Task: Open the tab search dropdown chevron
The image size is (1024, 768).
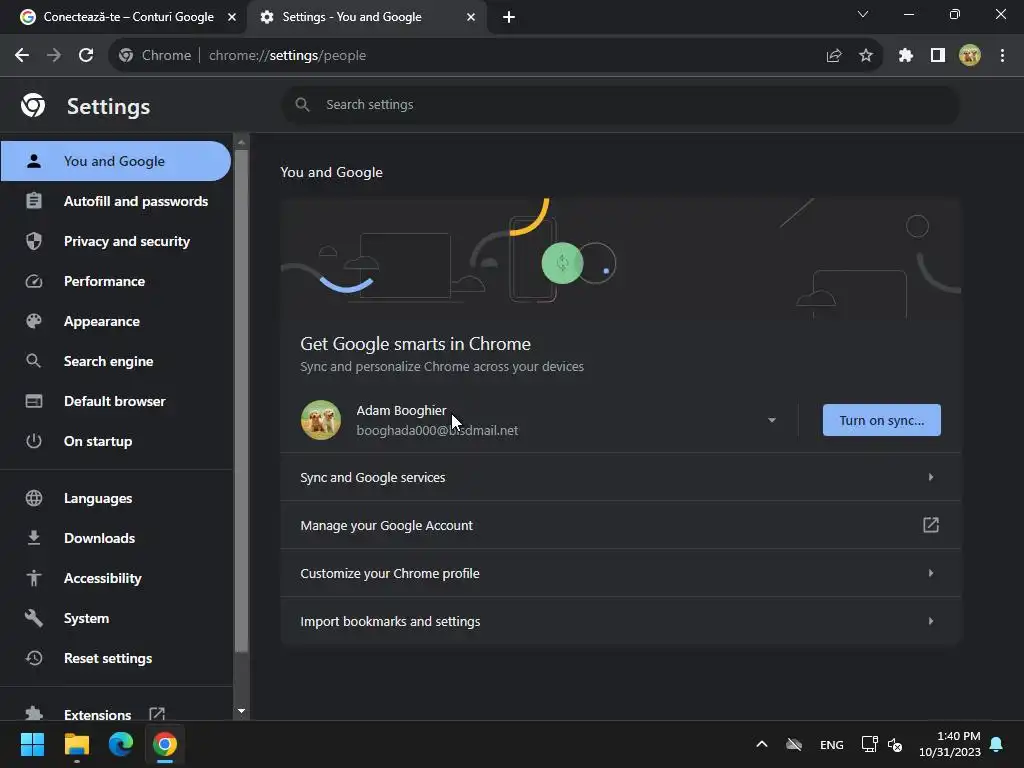Action: point(863,14)
